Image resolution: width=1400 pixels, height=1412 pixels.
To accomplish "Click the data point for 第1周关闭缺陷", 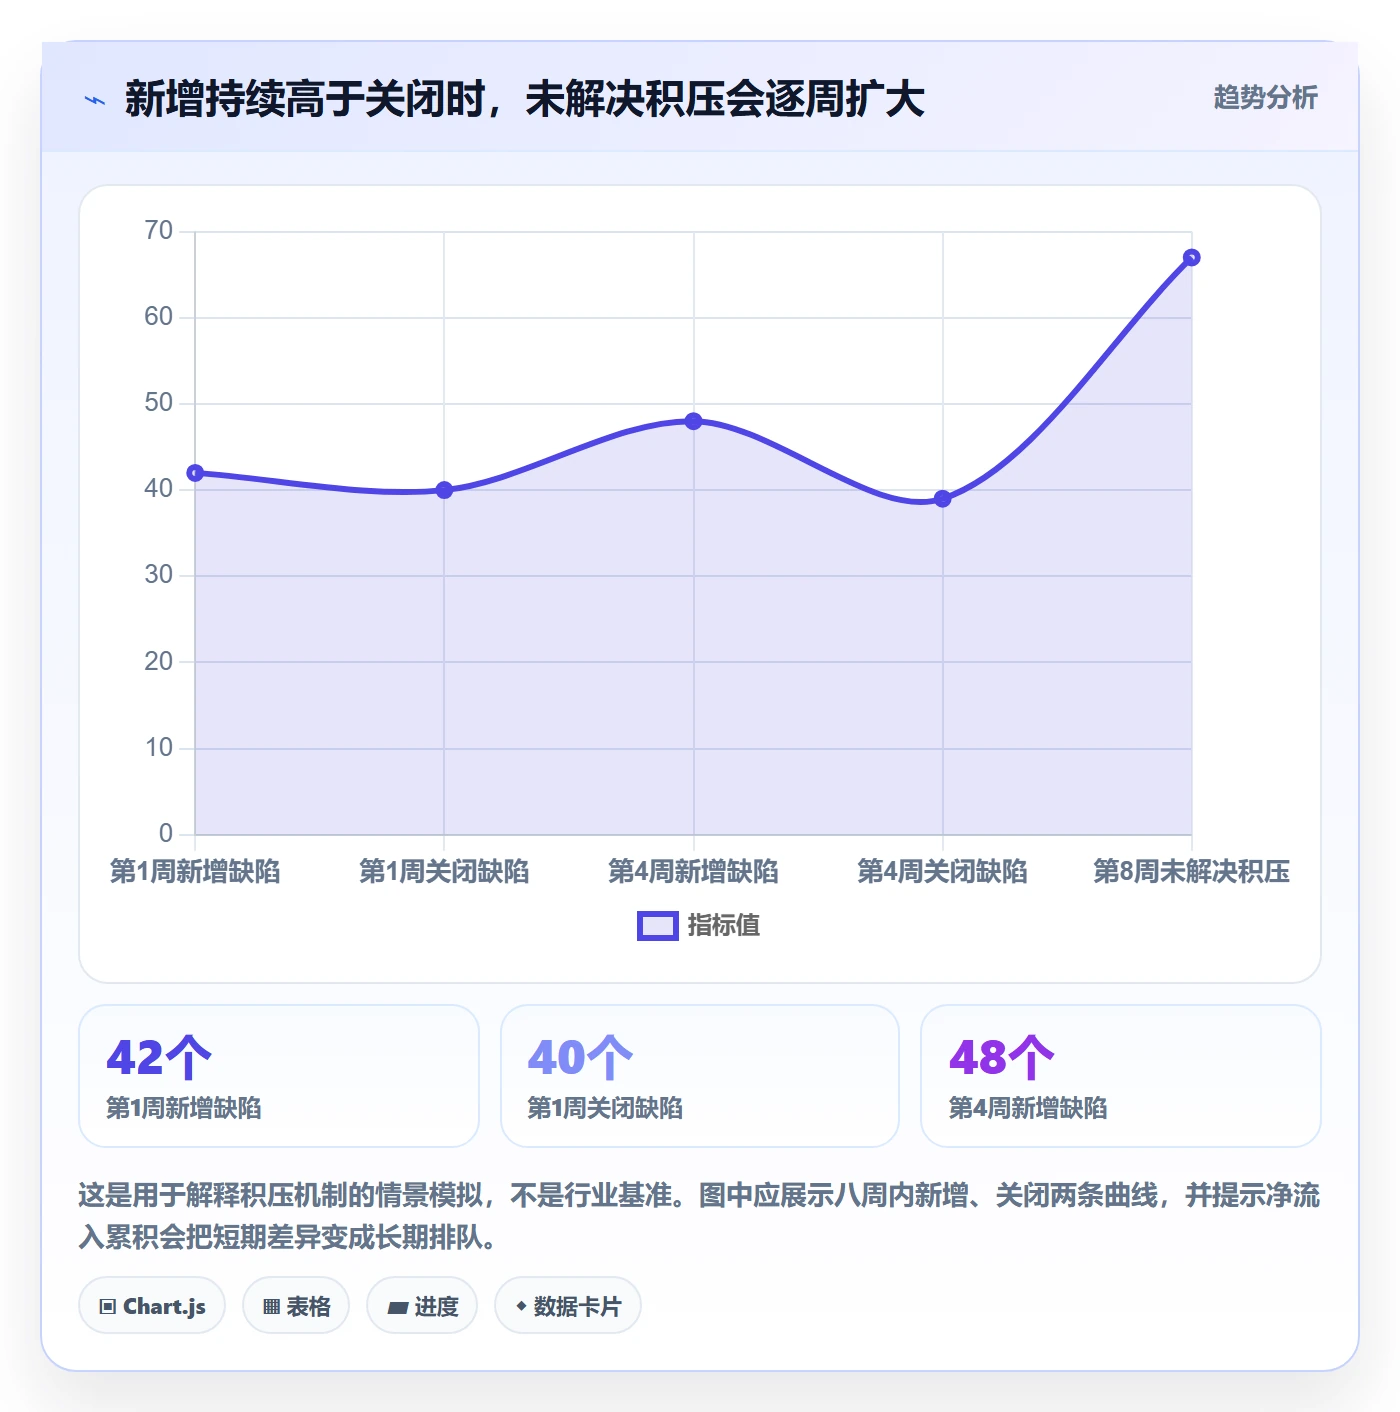I will click(x=444, y=490).
